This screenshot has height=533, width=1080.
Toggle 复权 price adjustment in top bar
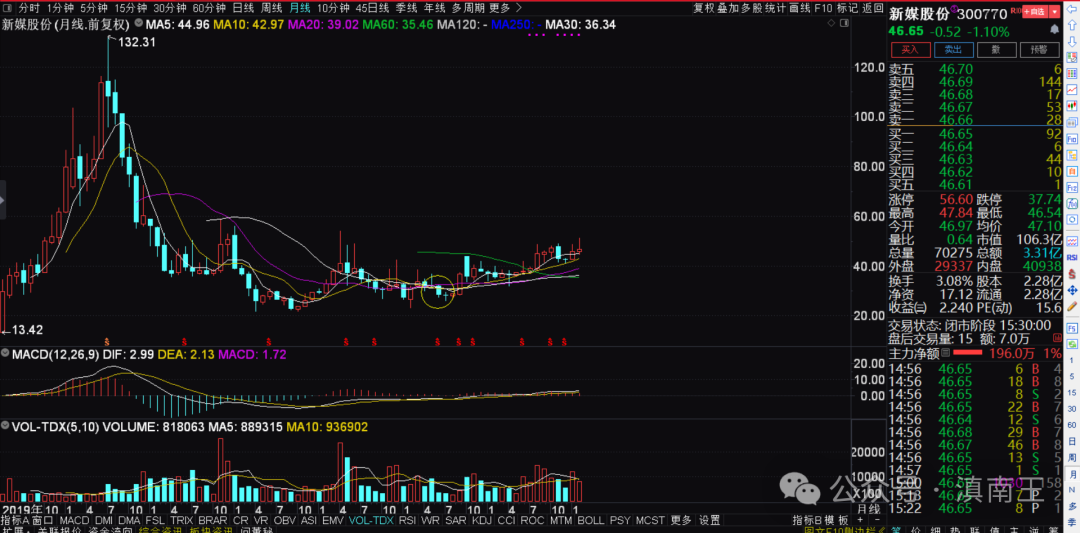pos(704,8)
